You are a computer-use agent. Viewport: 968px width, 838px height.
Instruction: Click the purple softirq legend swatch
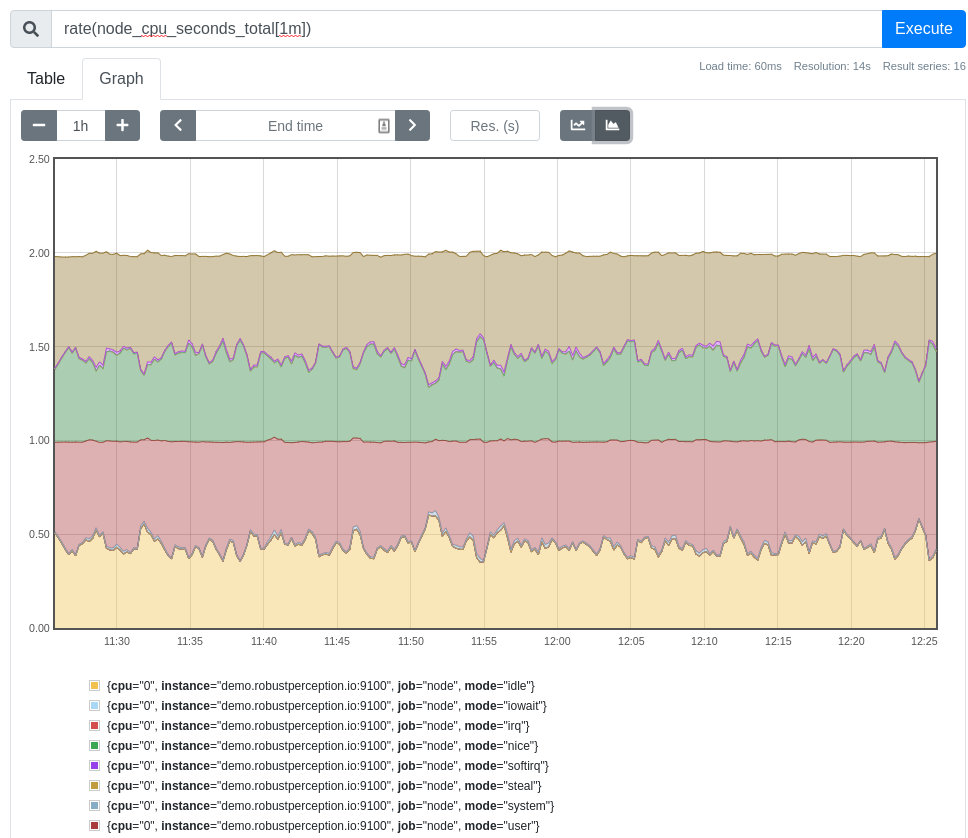coord(94,766)
